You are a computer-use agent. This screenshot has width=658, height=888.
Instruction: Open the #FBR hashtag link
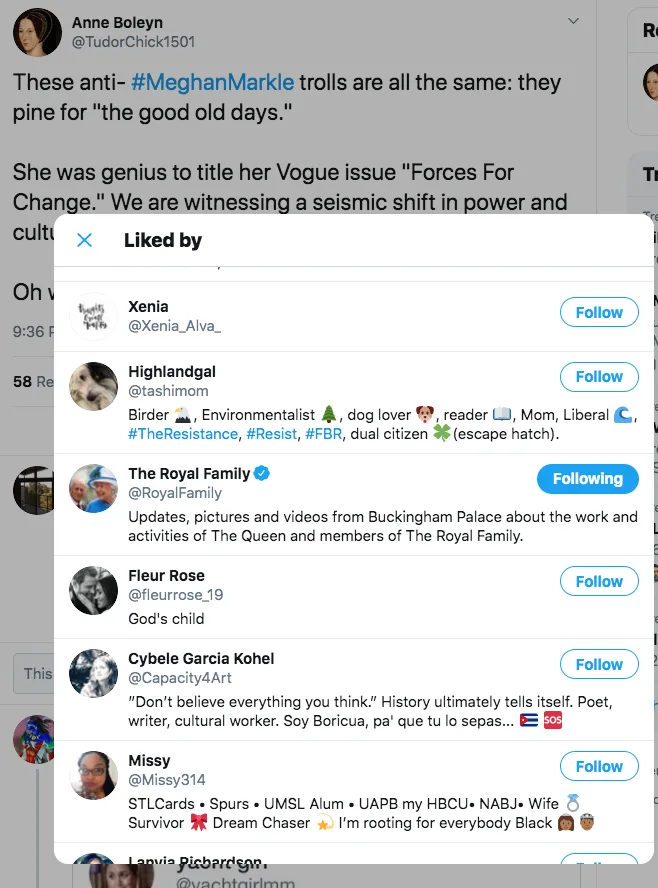point(323,434)
